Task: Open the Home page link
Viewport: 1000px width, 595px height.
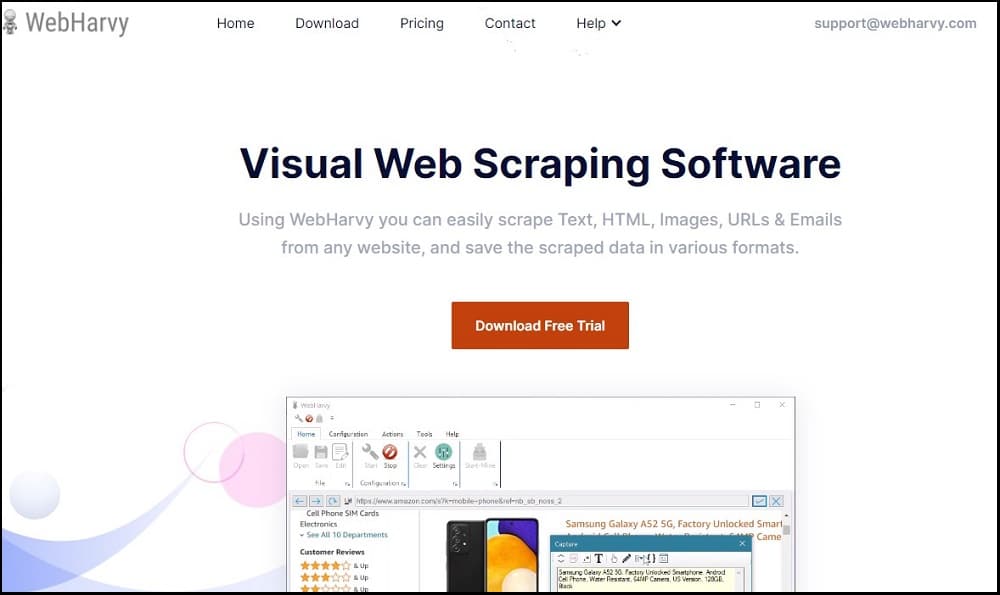Action: [x=235, y=23]
